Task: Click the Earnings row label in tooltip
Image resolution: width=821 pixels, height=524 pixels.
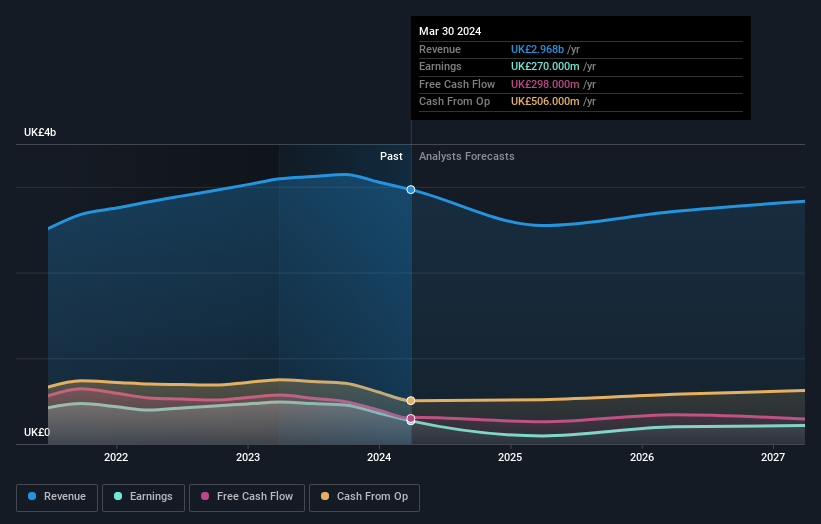Action: [x=440, y=66]
